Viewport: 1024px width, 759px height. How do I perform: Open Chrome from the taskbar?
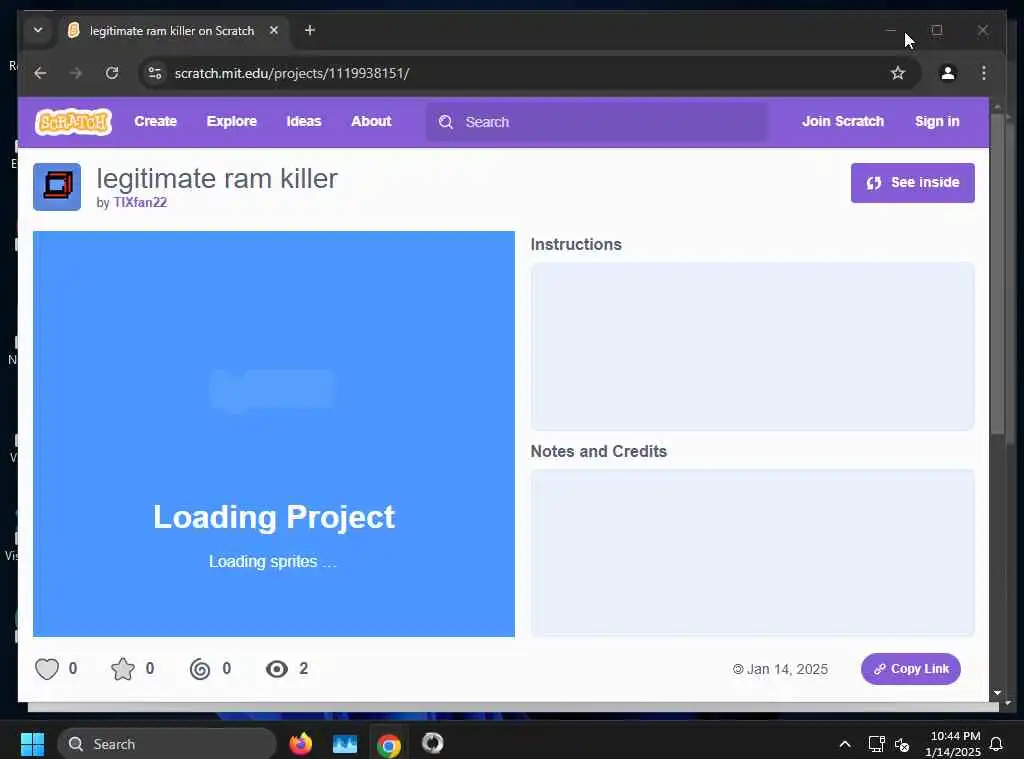pyautogui.click(x=389, y=745)
